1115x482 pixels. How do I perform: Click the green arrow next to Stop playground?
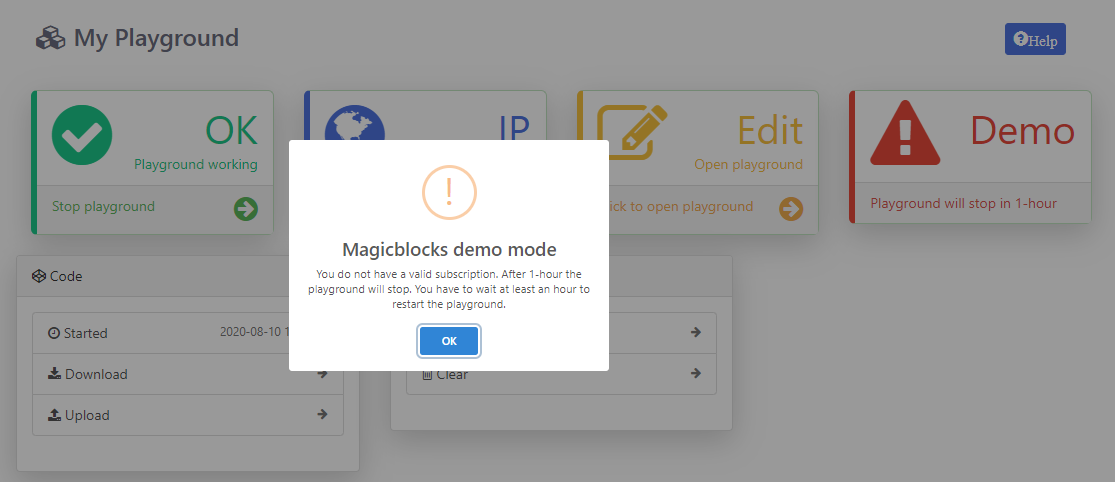[x=246, y=209]
